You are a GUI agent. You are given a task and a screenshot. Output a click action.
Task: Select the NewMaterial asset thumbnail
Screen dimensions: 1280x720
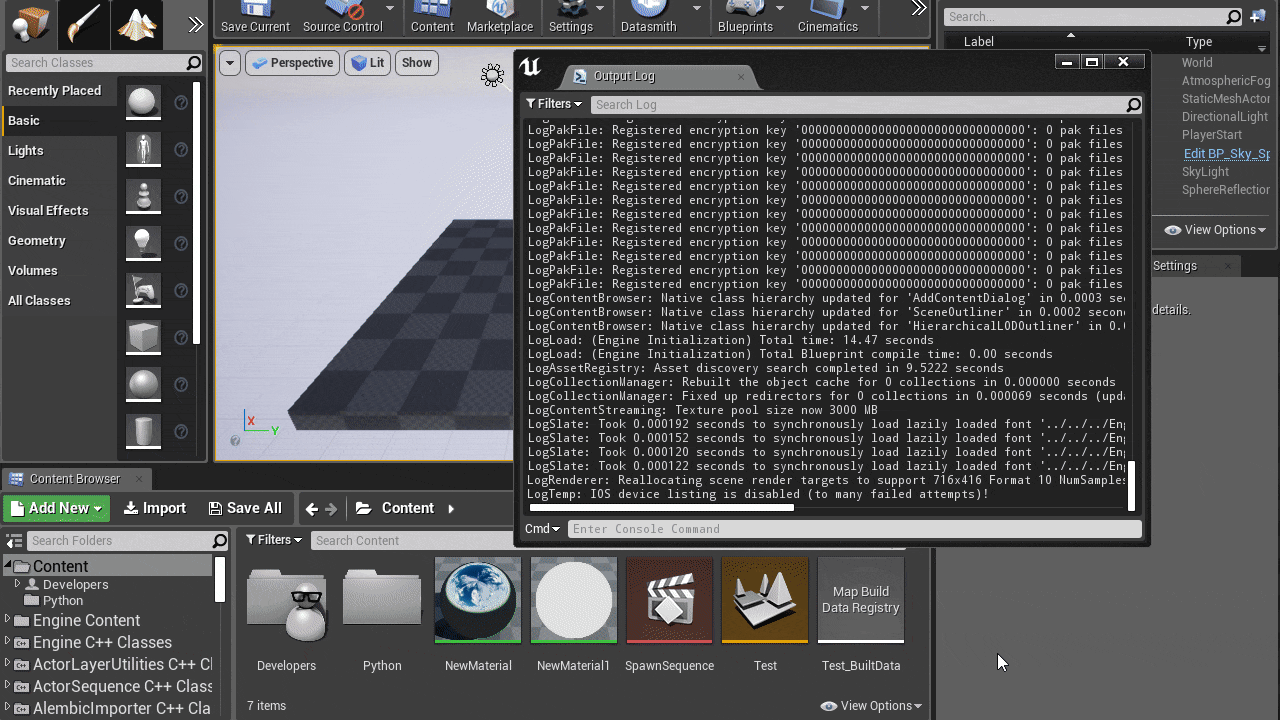pos(478,601)
